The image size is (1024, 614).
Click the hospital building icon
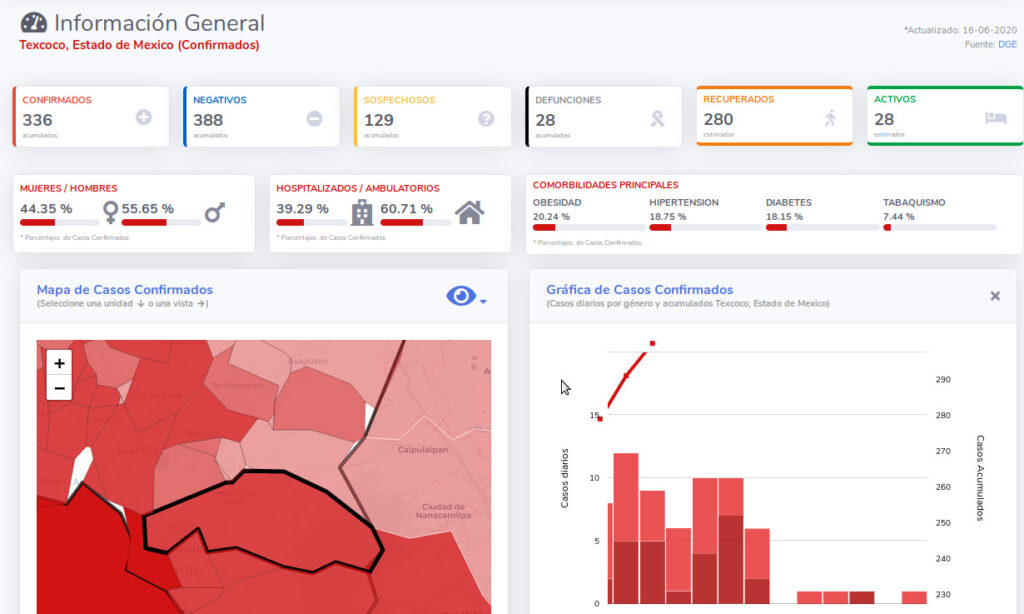coord(362,211)
